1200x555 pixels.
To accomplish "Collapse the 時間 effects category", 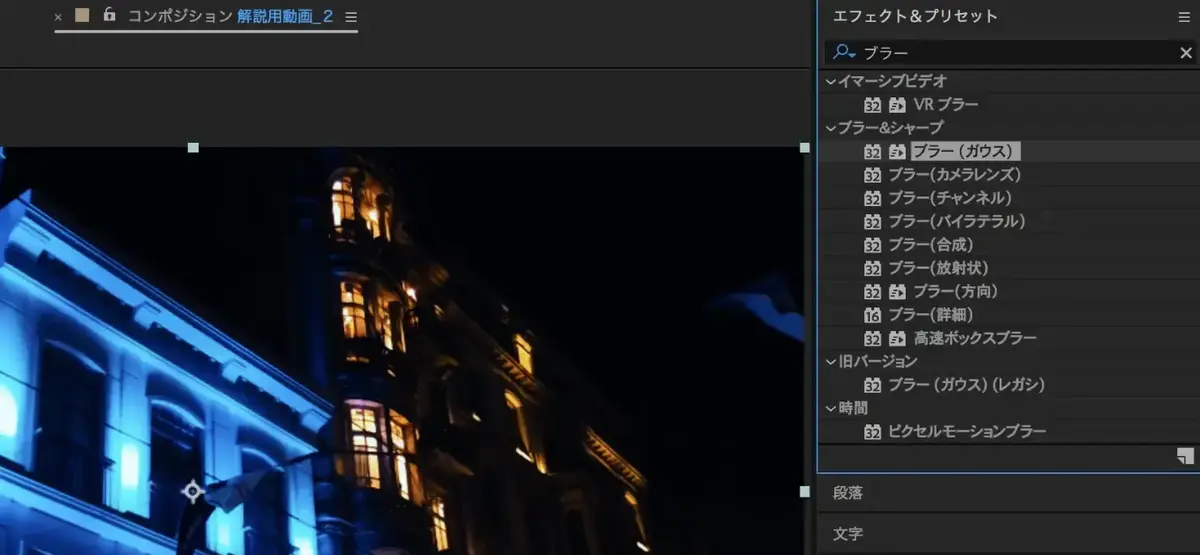I will (x=830, y=408).
